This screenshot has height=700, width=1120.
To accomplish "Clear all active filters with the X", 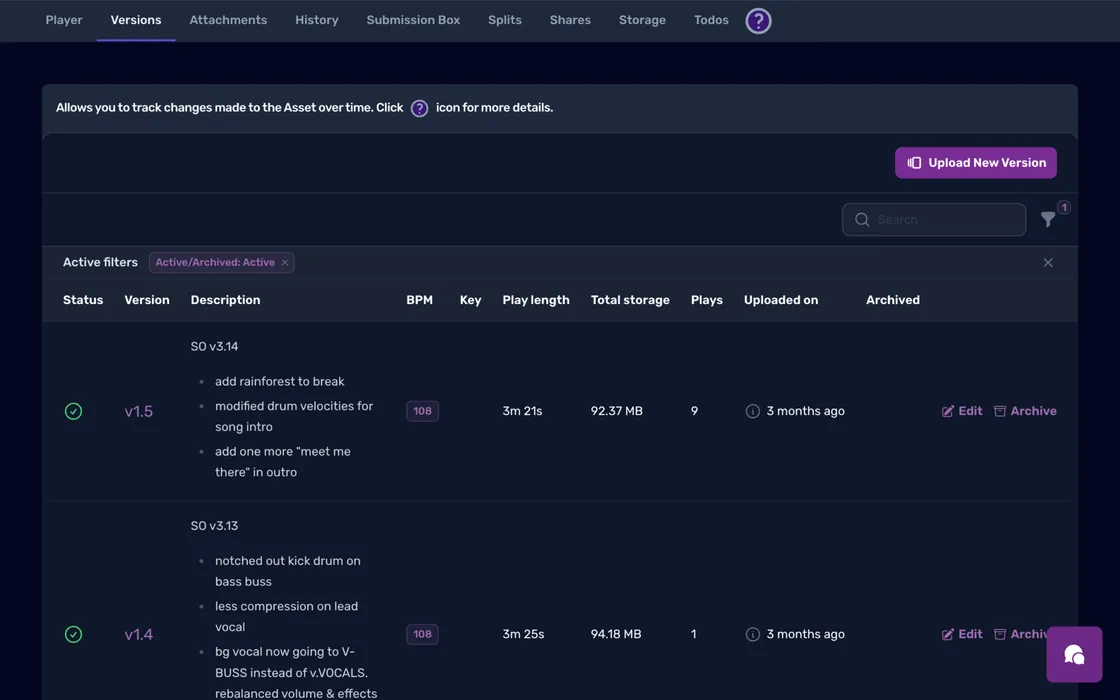I will [1048, 263].
